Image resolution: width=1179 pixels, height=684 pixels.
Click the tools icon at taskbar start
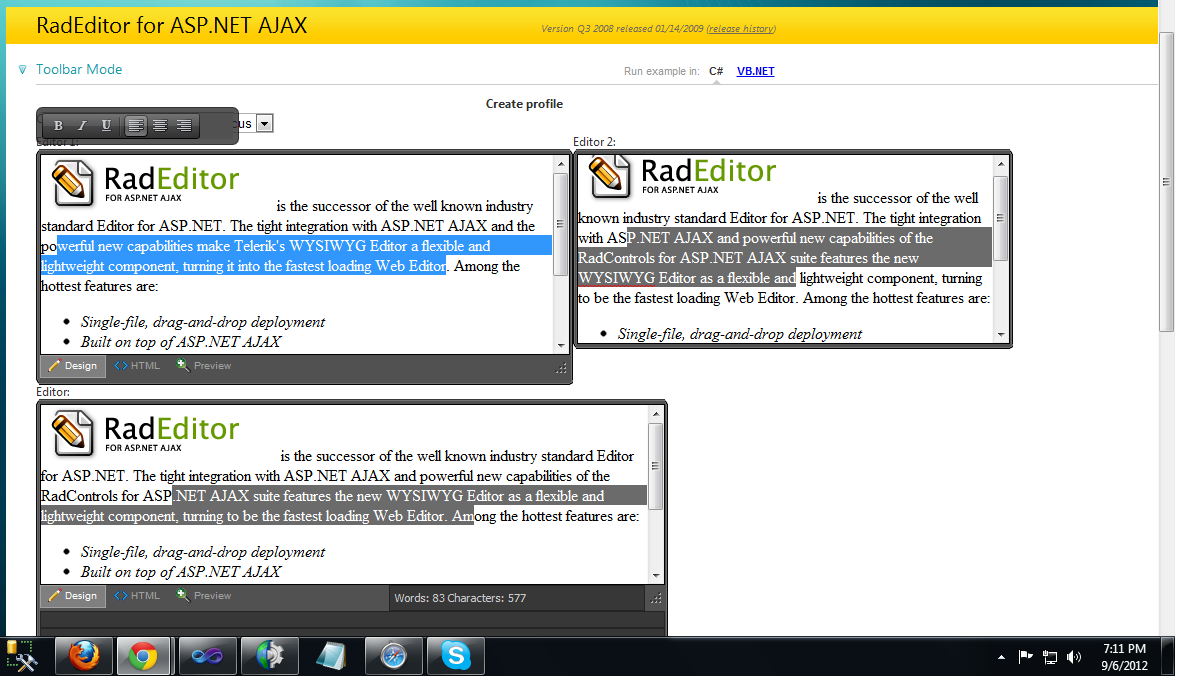(x=22, y=657)
